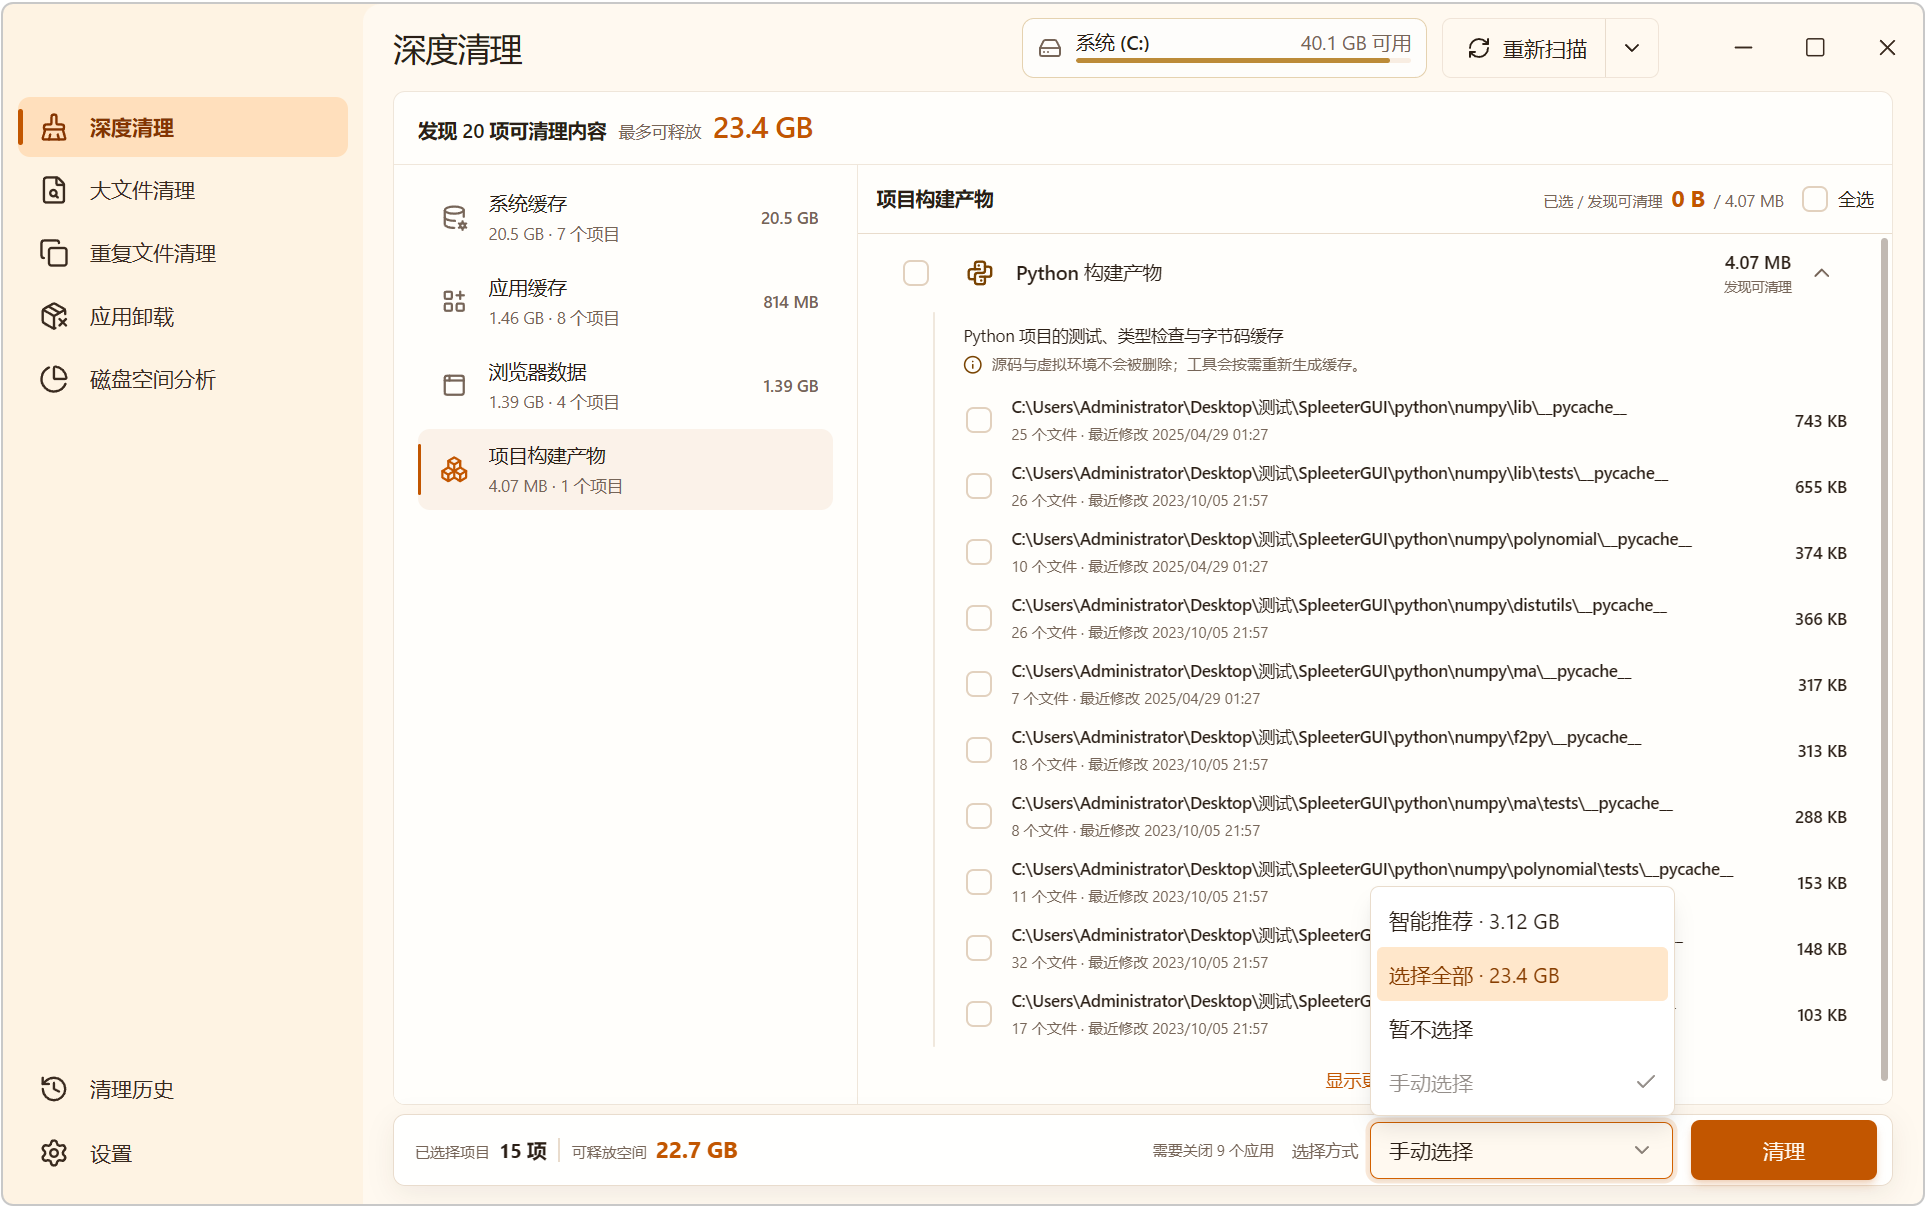Click the application cache grid icon
The width and height of the screenshot is (1926, 1207).
[454, 302]
